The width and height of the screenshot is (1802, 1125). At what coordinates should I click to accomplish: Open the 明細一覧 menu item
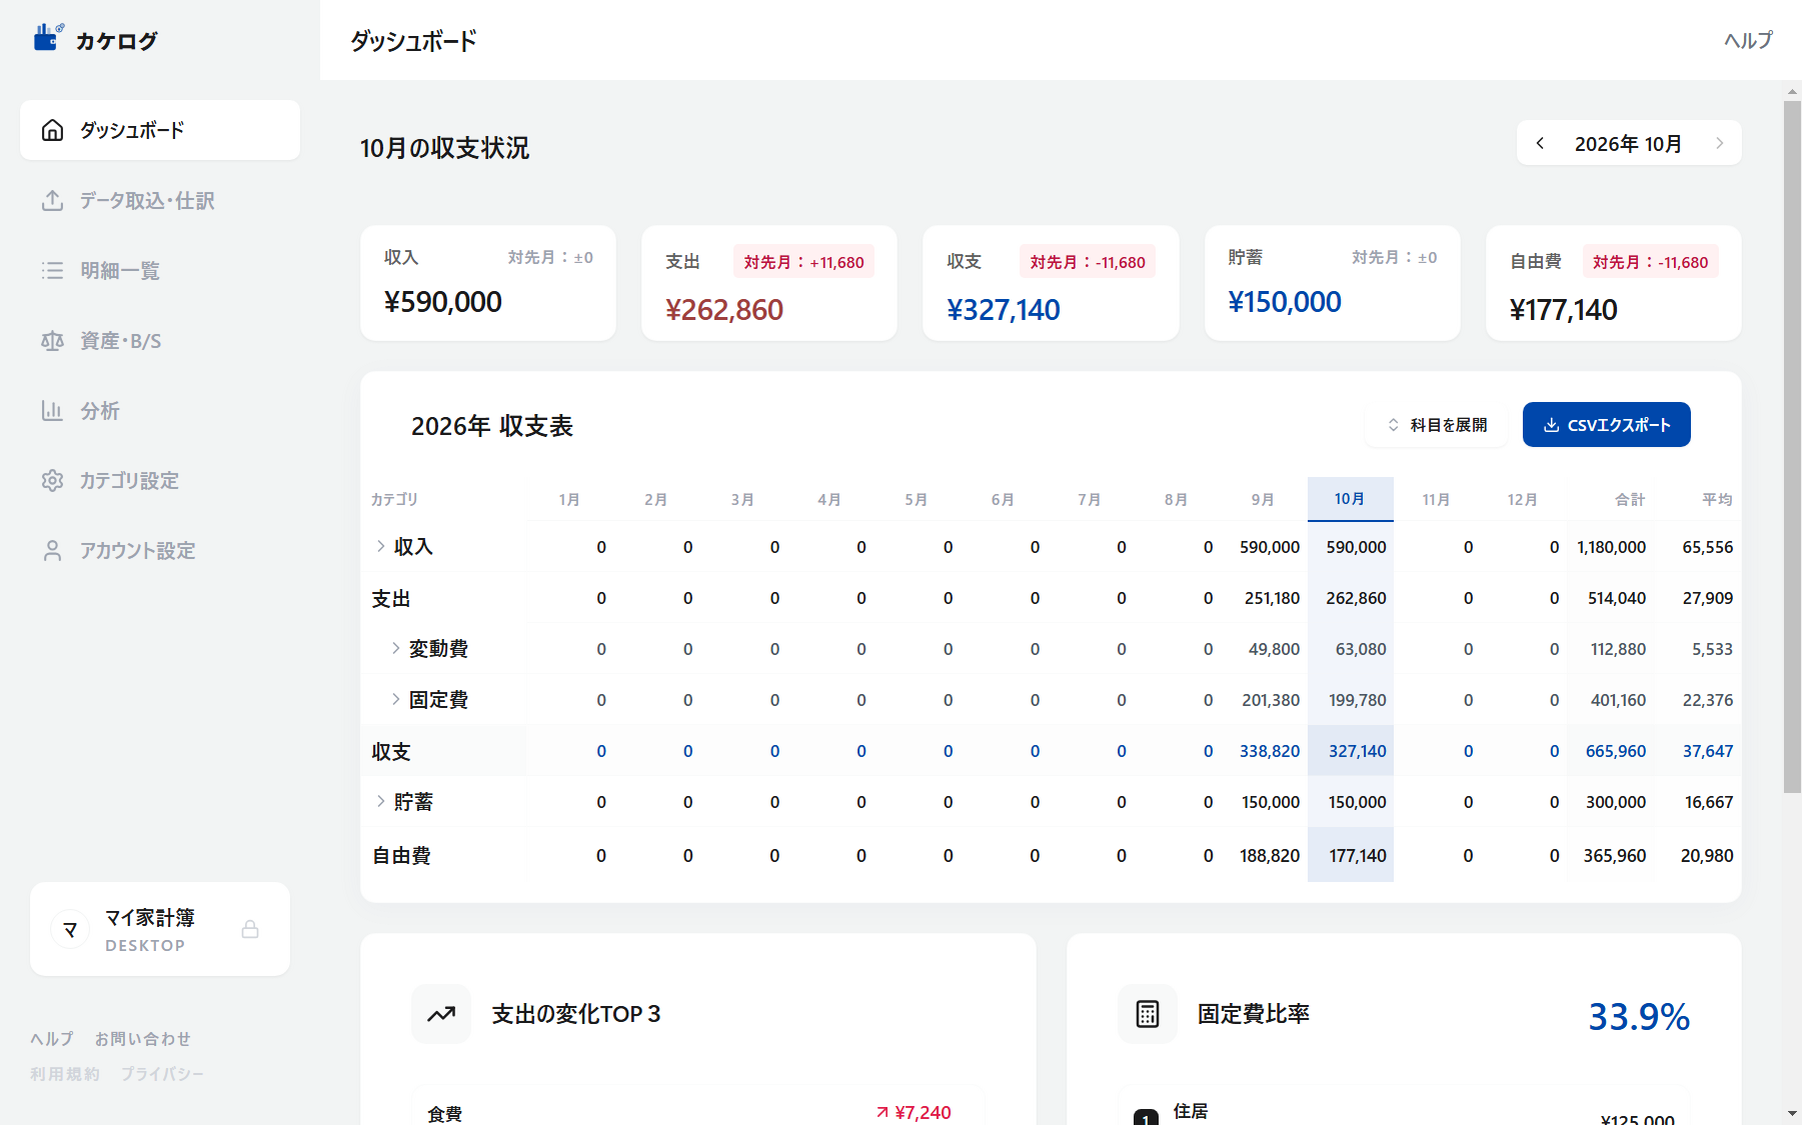coord(160,270)
